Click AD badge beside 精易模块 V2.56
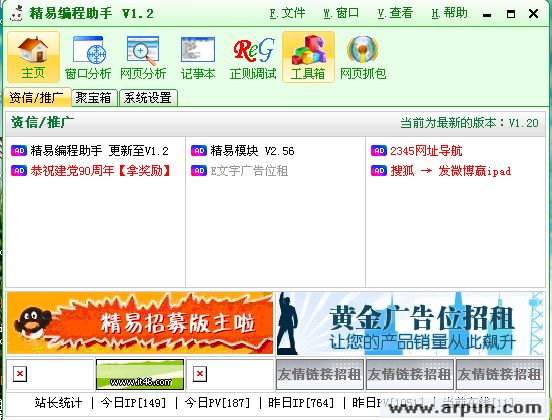 point(199,151)
